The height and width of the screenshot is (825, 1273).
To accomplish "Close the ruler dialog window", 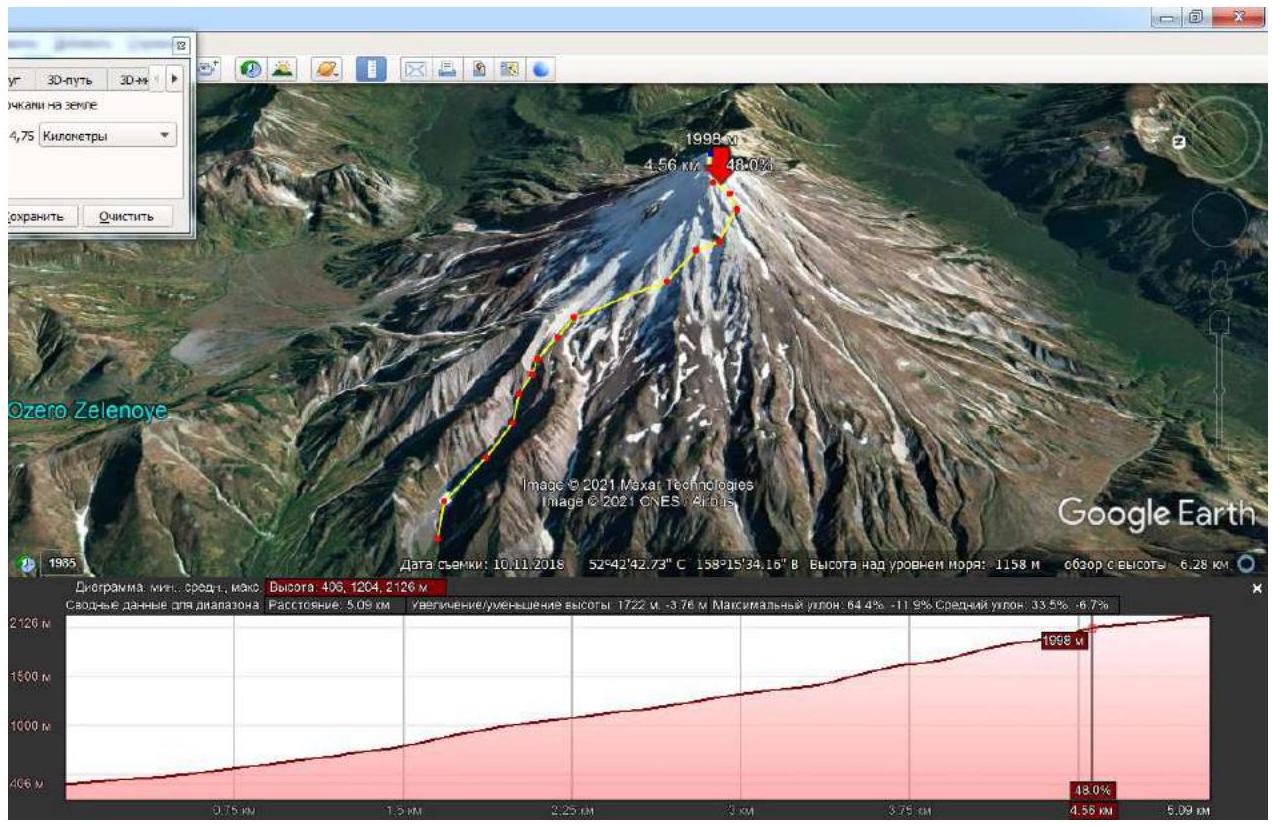I will [x=180, y=45].
